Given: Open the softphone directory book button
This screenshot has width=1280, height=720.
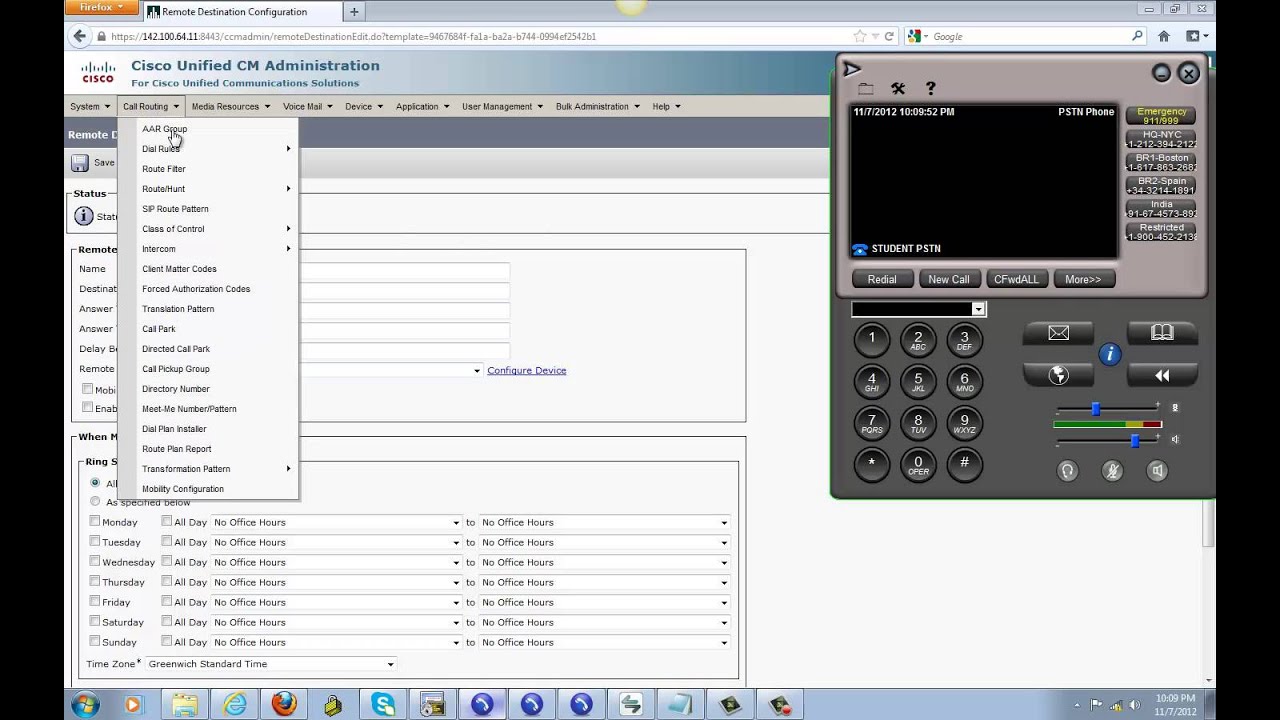Looking at the screenshot, I should [x=1162, y=334].
